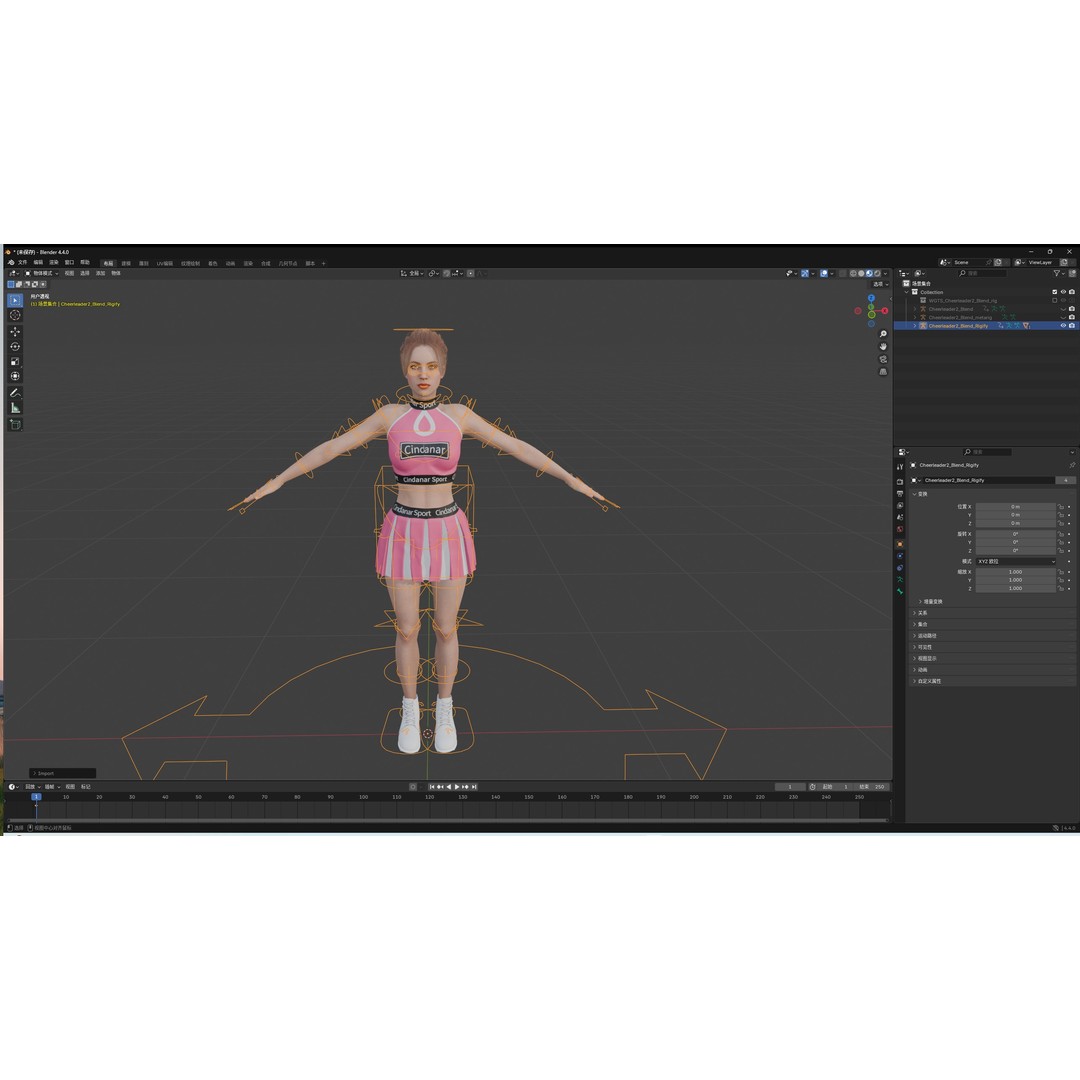Switch to UV Editing workspace tab
Image resolution: width=1080 pixels, height=1080 pixels.
[165, 263]
